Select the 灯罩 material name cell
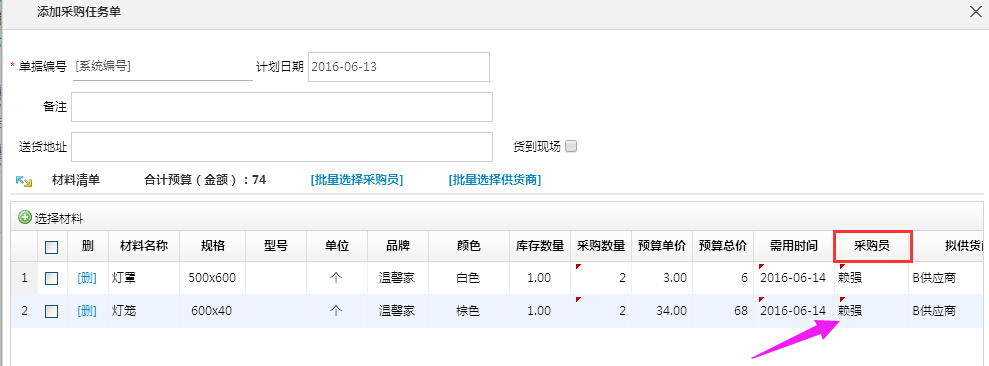 [x=144, y=278]
